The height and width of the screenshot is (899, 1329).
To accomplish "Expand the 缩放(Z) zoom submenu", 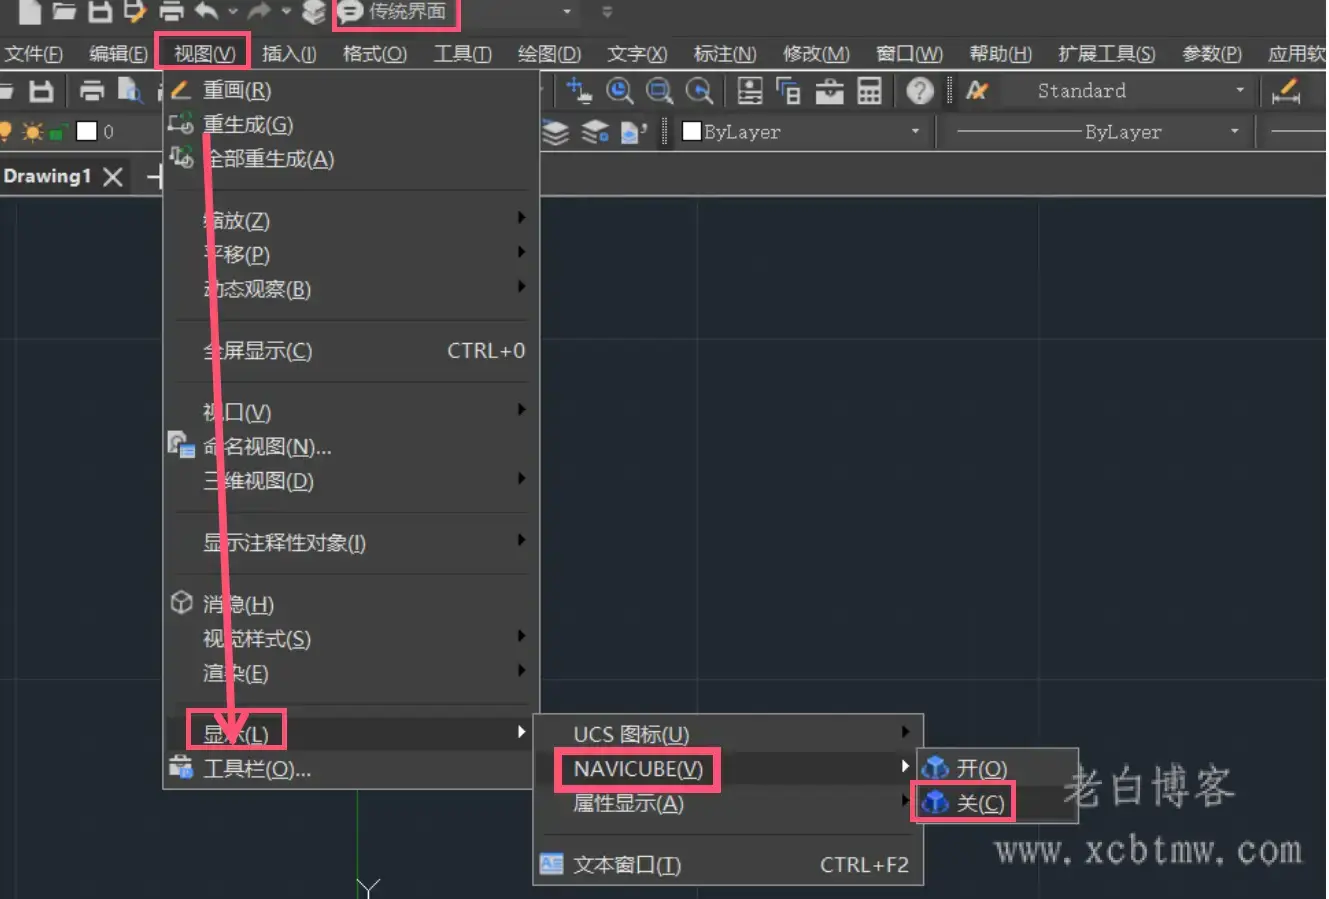I will point(237,219).
